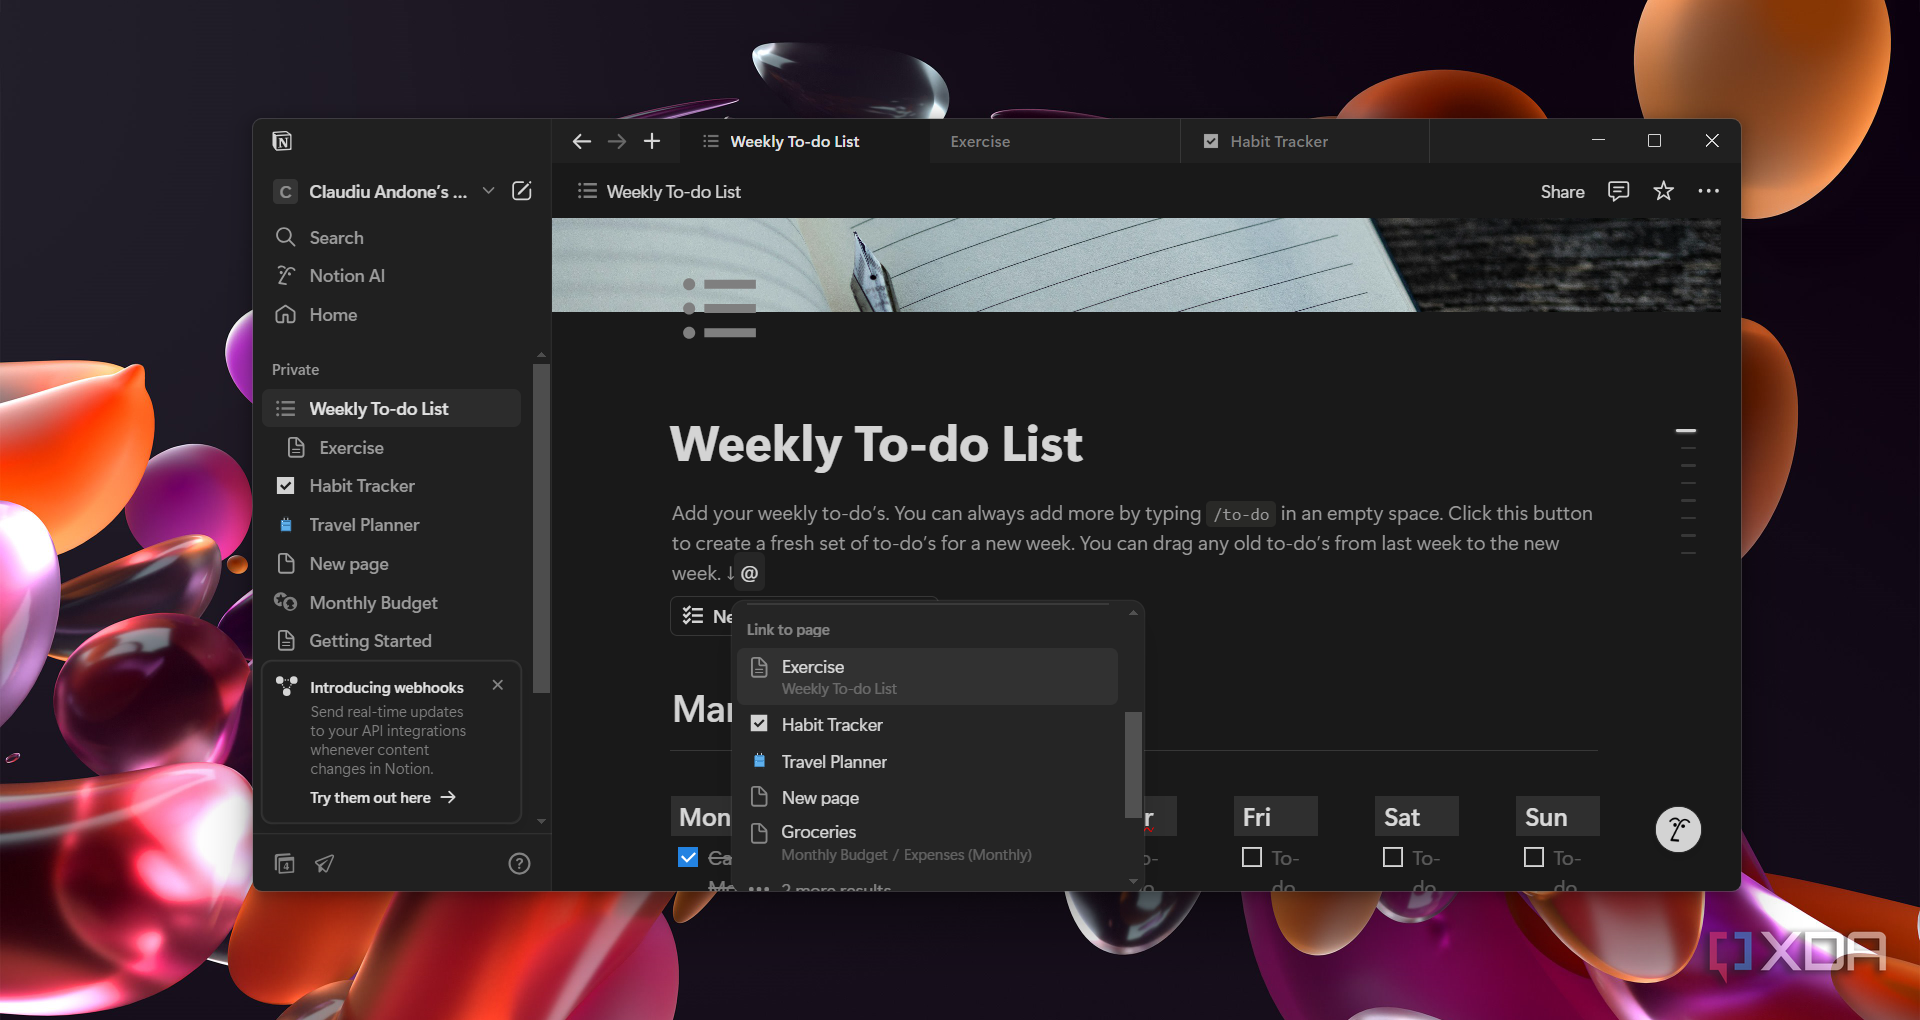The width and height of the screenshot is (1920, 1020).
Task: Click the floating Notion AI assistant button
Action: (x=1678, y=829)
